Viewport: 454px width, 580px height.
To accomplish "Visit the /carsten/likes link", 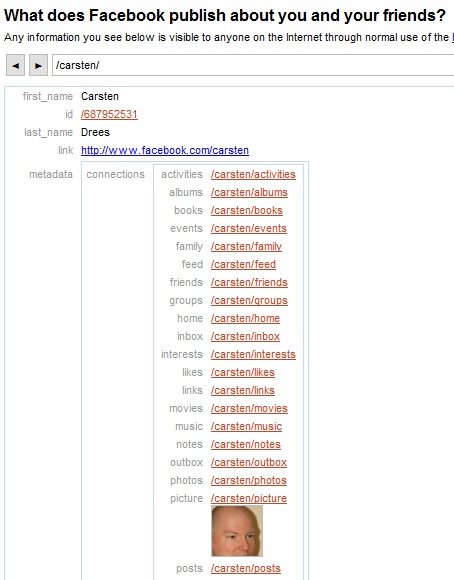I will [243, 372].
